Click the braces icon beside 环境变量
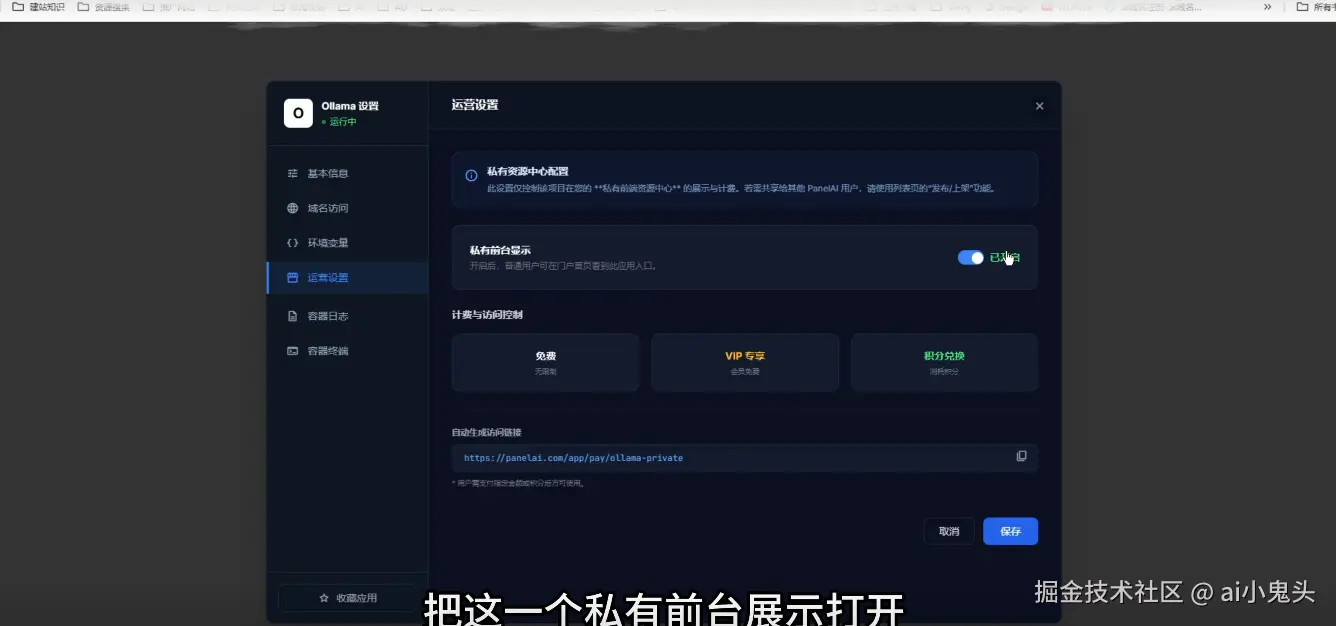1336x626 pixels. [293, 243]
